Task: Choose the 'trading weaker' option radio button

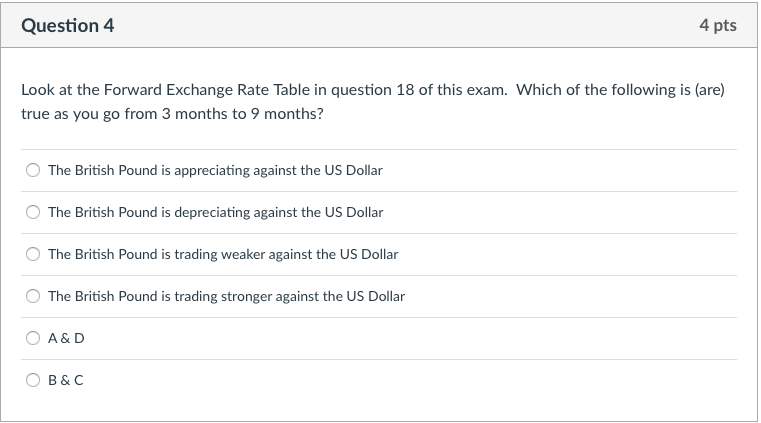Action: pos(33,255)
